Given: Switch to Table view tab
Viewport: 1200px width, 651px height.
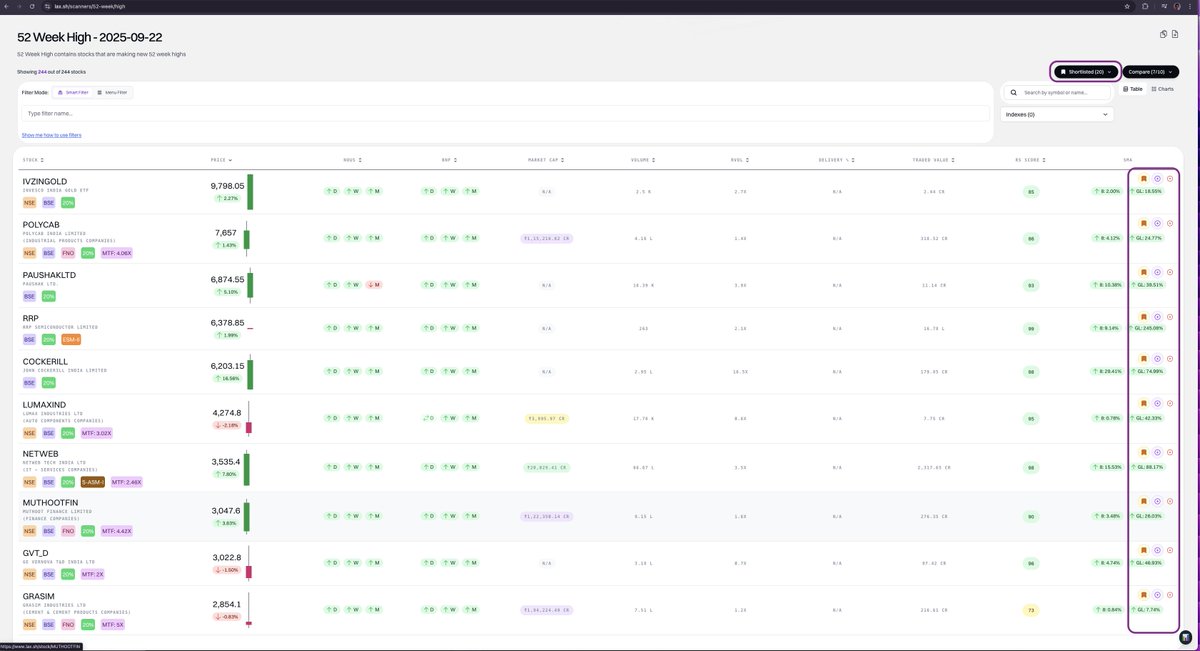Looking at the screenshot, I should tap(1133, 89).
